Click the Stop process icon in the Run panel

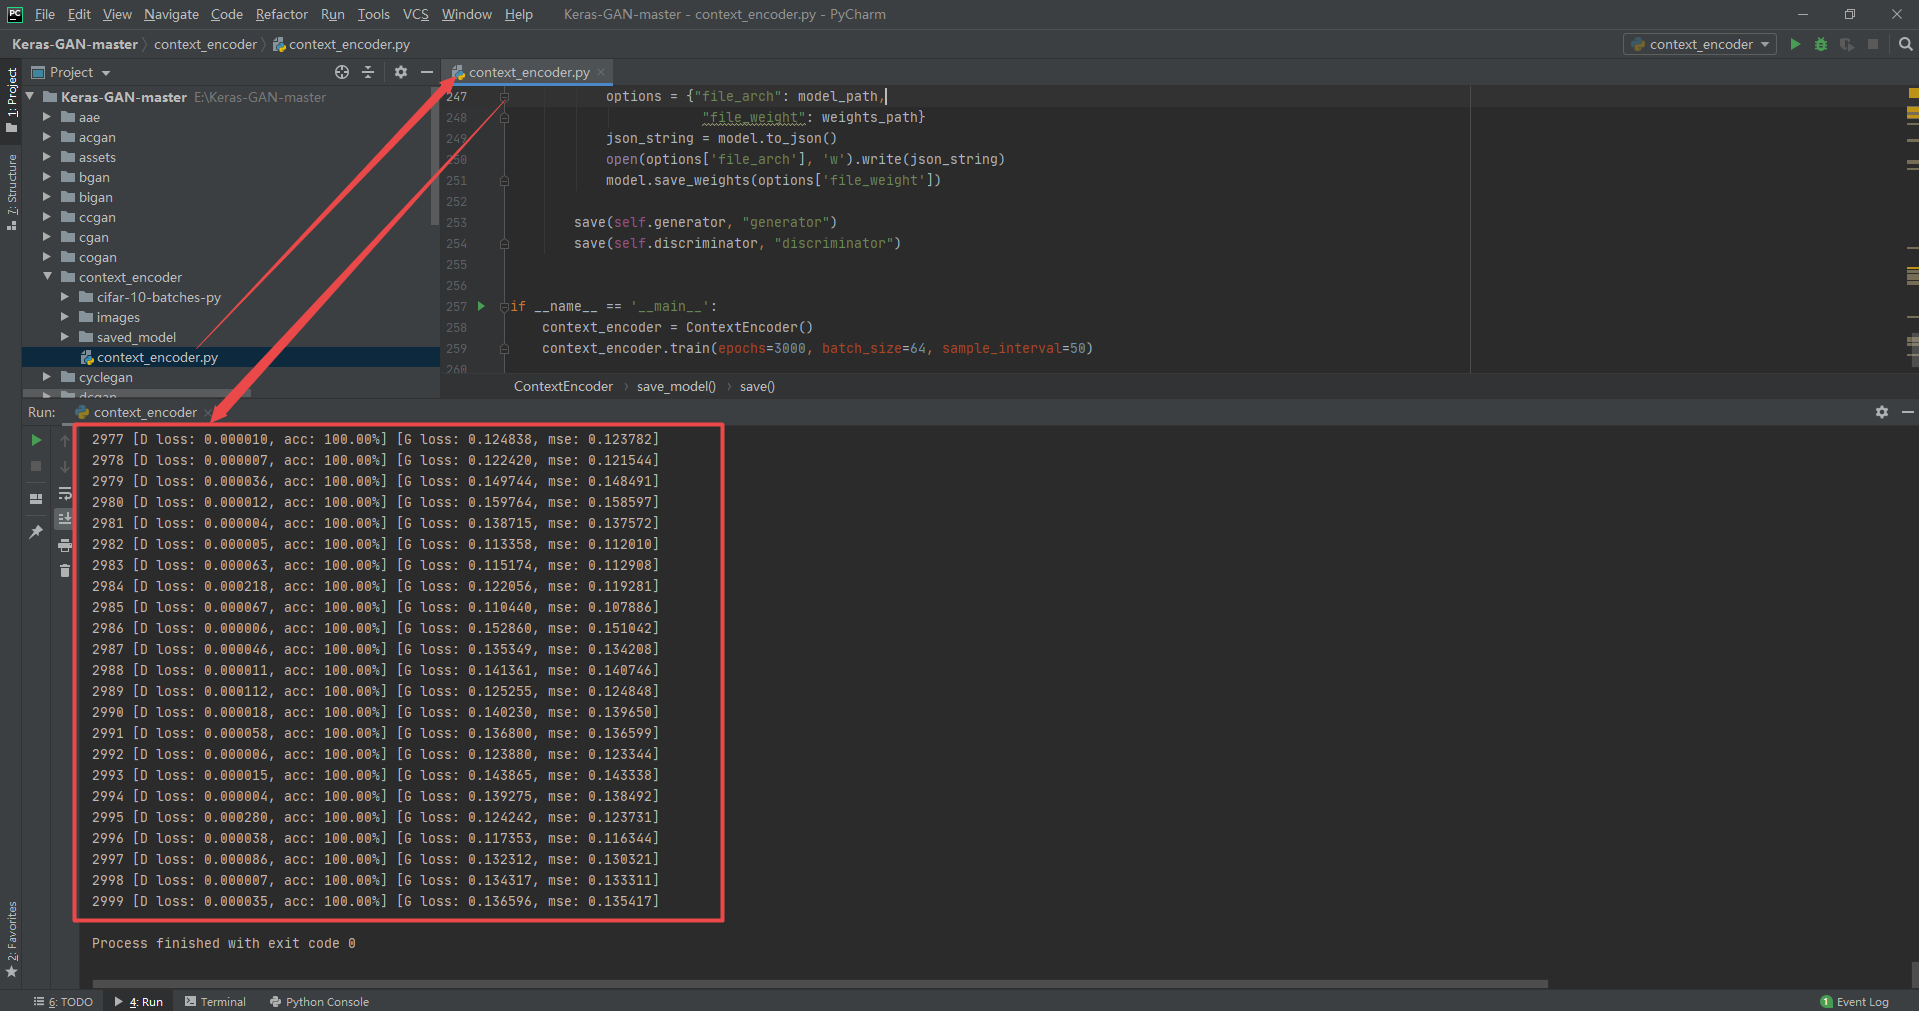tap(36, 466)
